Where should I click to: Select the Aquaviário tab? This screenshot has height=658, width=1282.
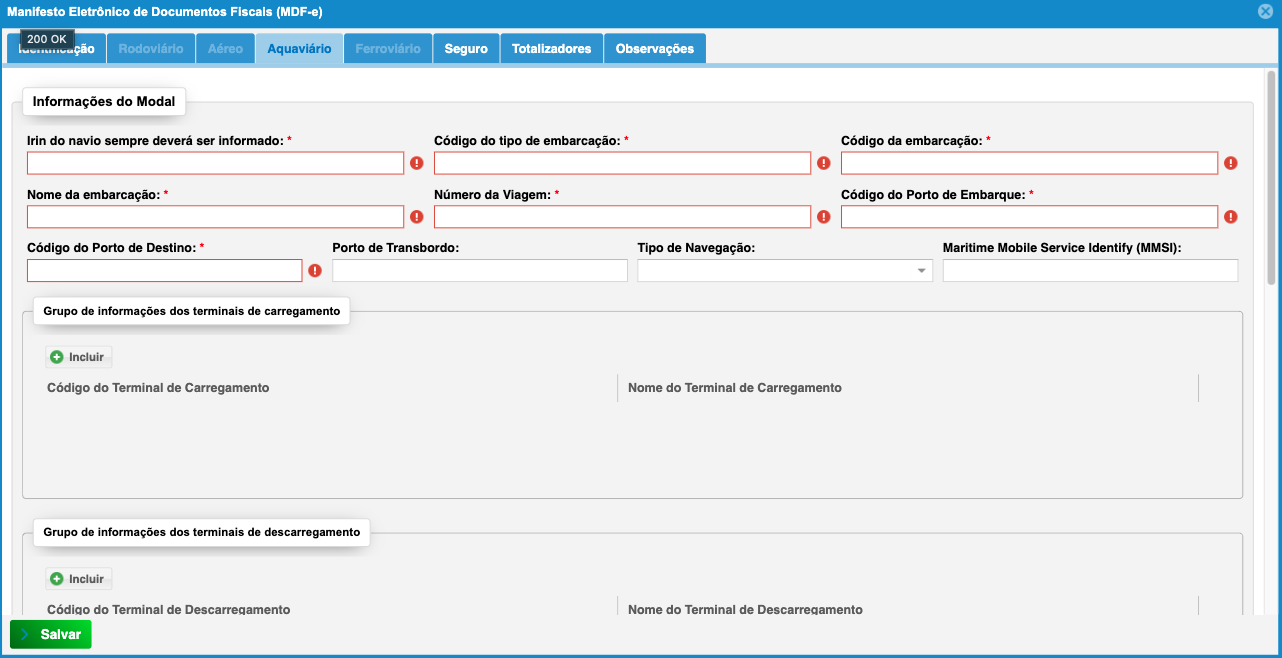tap(299, 49)
